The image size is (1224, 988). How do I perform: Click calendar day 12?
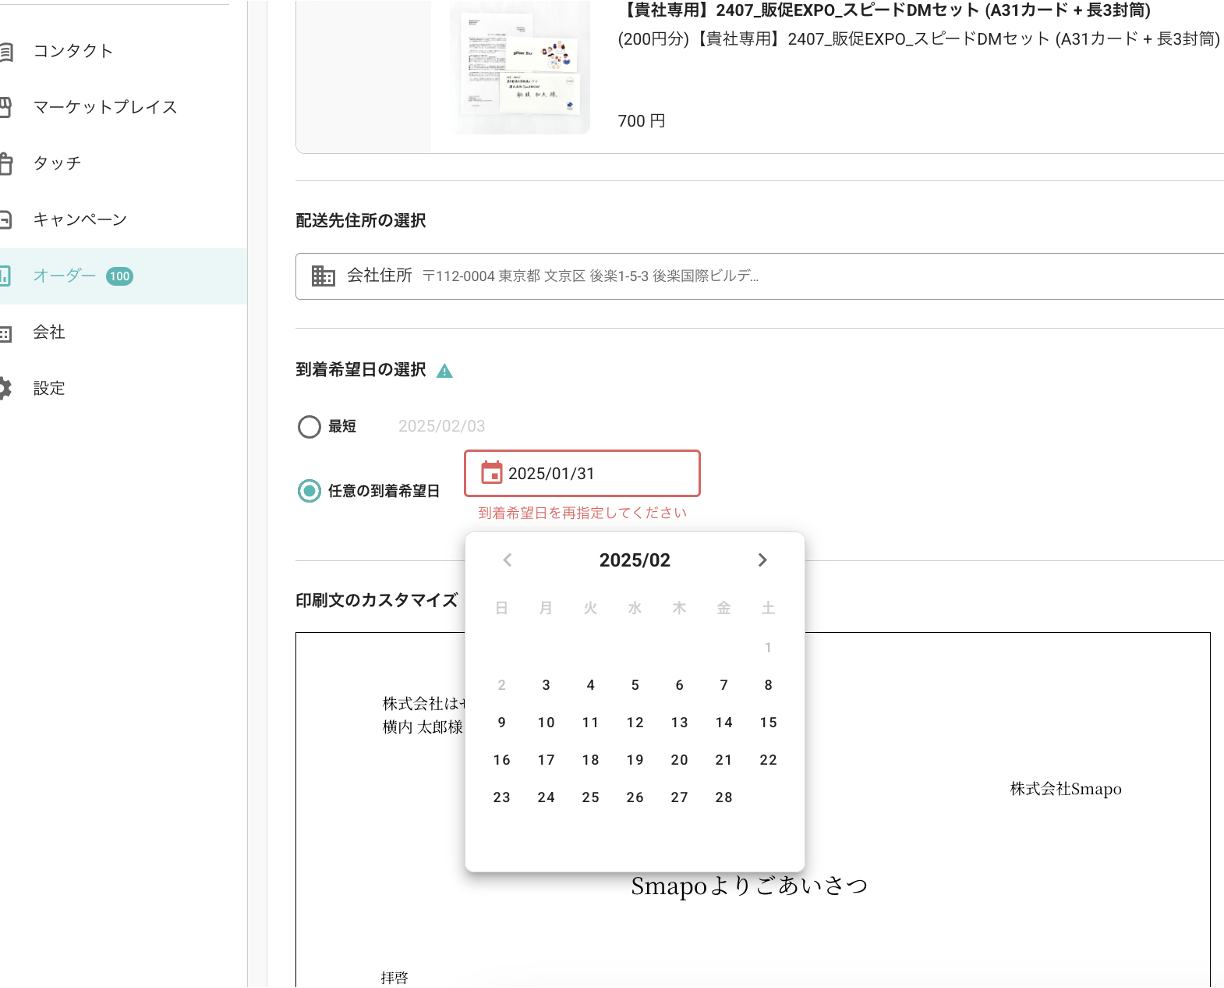[x=635, y=722]
